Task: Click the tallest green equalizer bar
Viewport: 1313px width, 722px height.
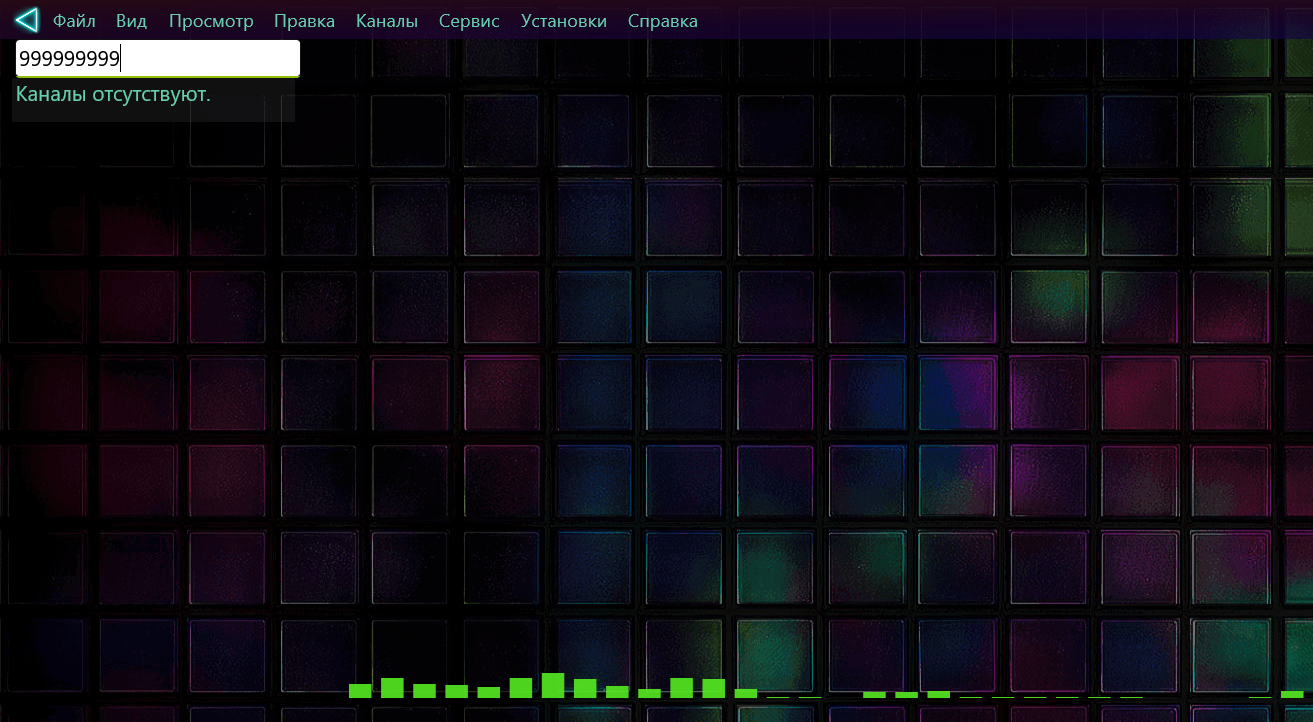Action: point(553,685)
